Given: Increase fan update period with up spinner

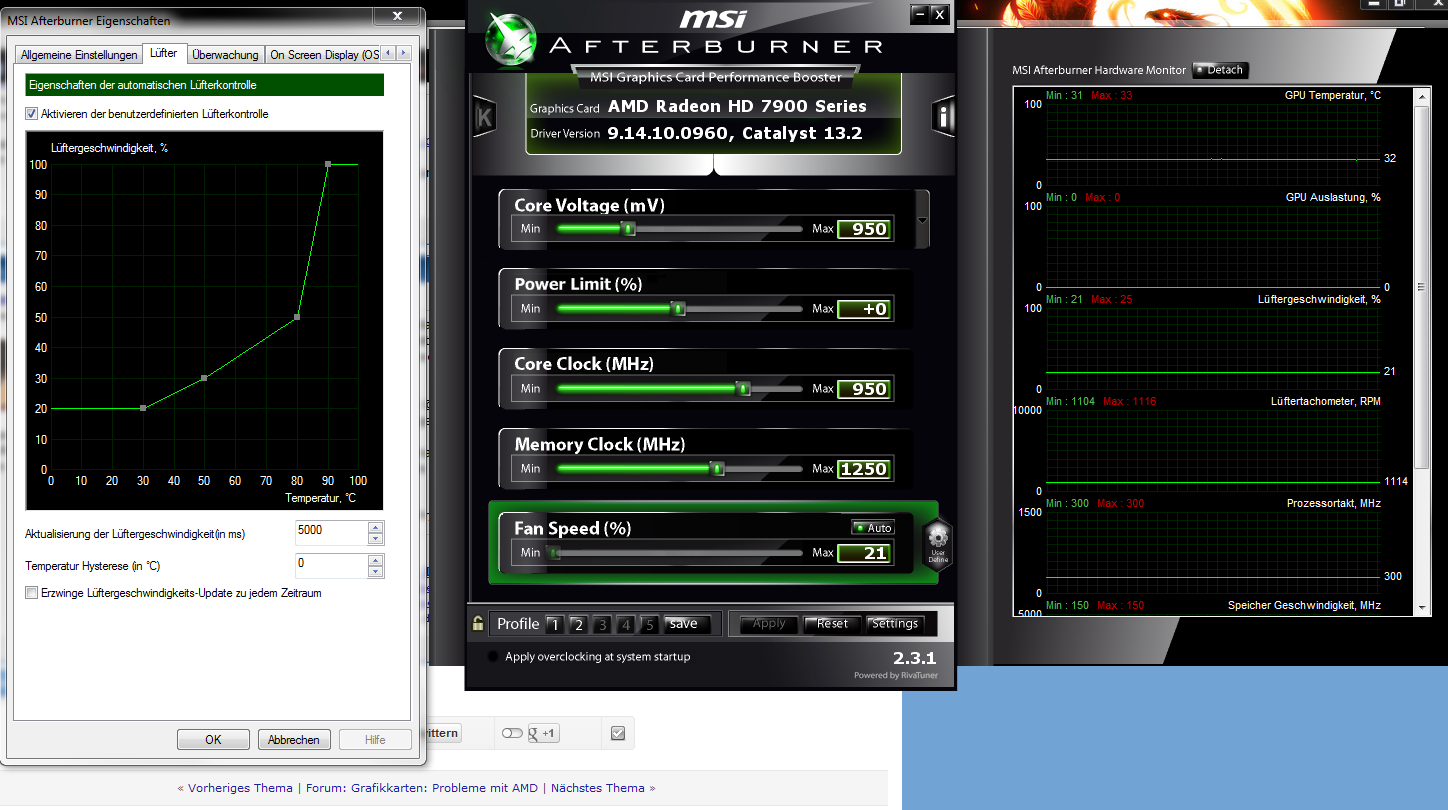Looking at the screenshot, I should [x=376, y=527].
